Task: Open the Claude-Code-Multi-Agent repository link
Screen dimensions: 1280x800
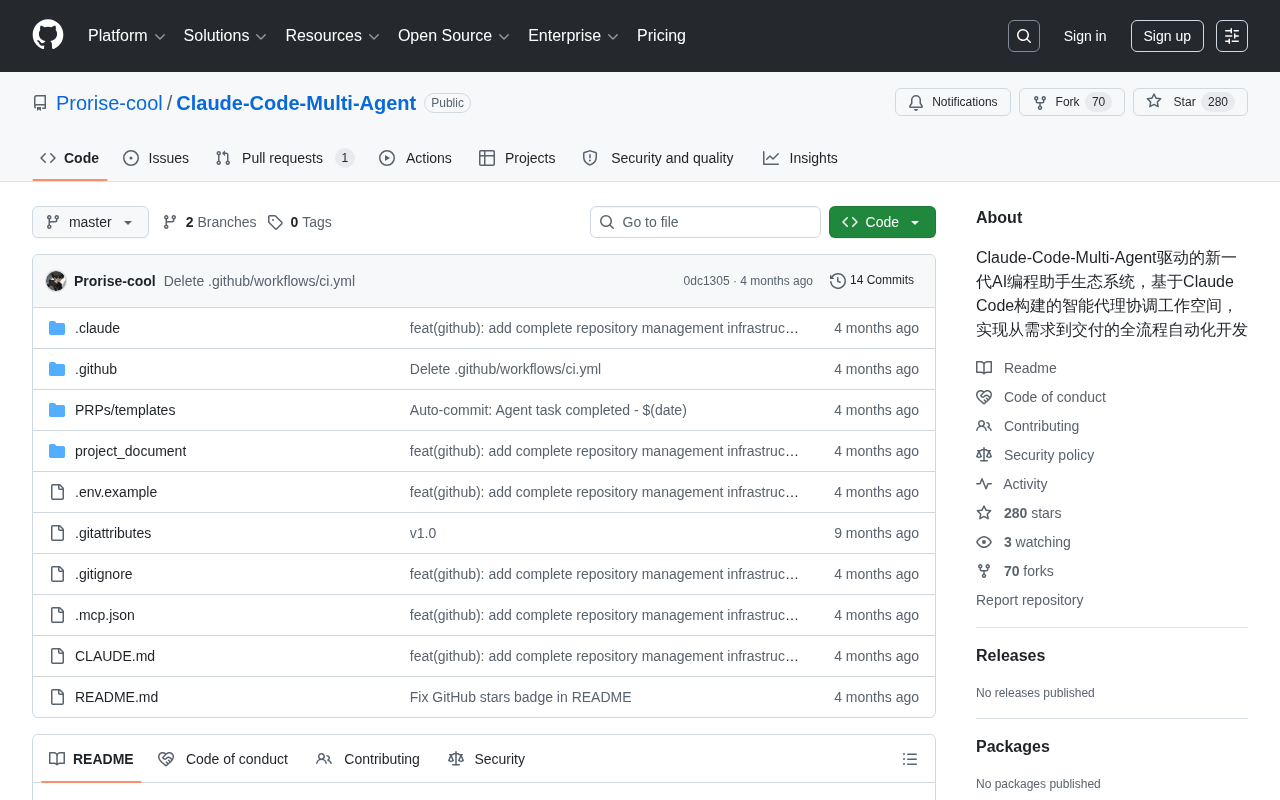Action: coord(296,103)
